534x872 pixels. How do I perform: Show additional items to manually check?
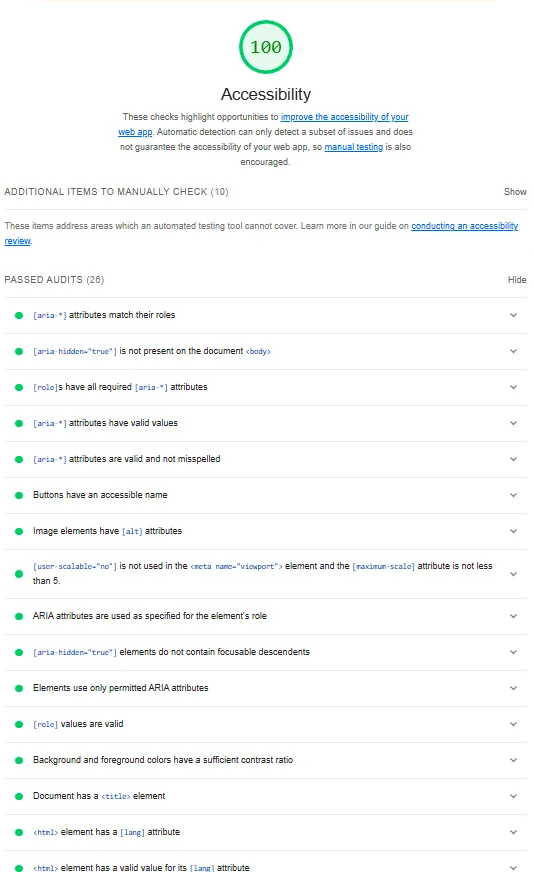pos(515,191)
